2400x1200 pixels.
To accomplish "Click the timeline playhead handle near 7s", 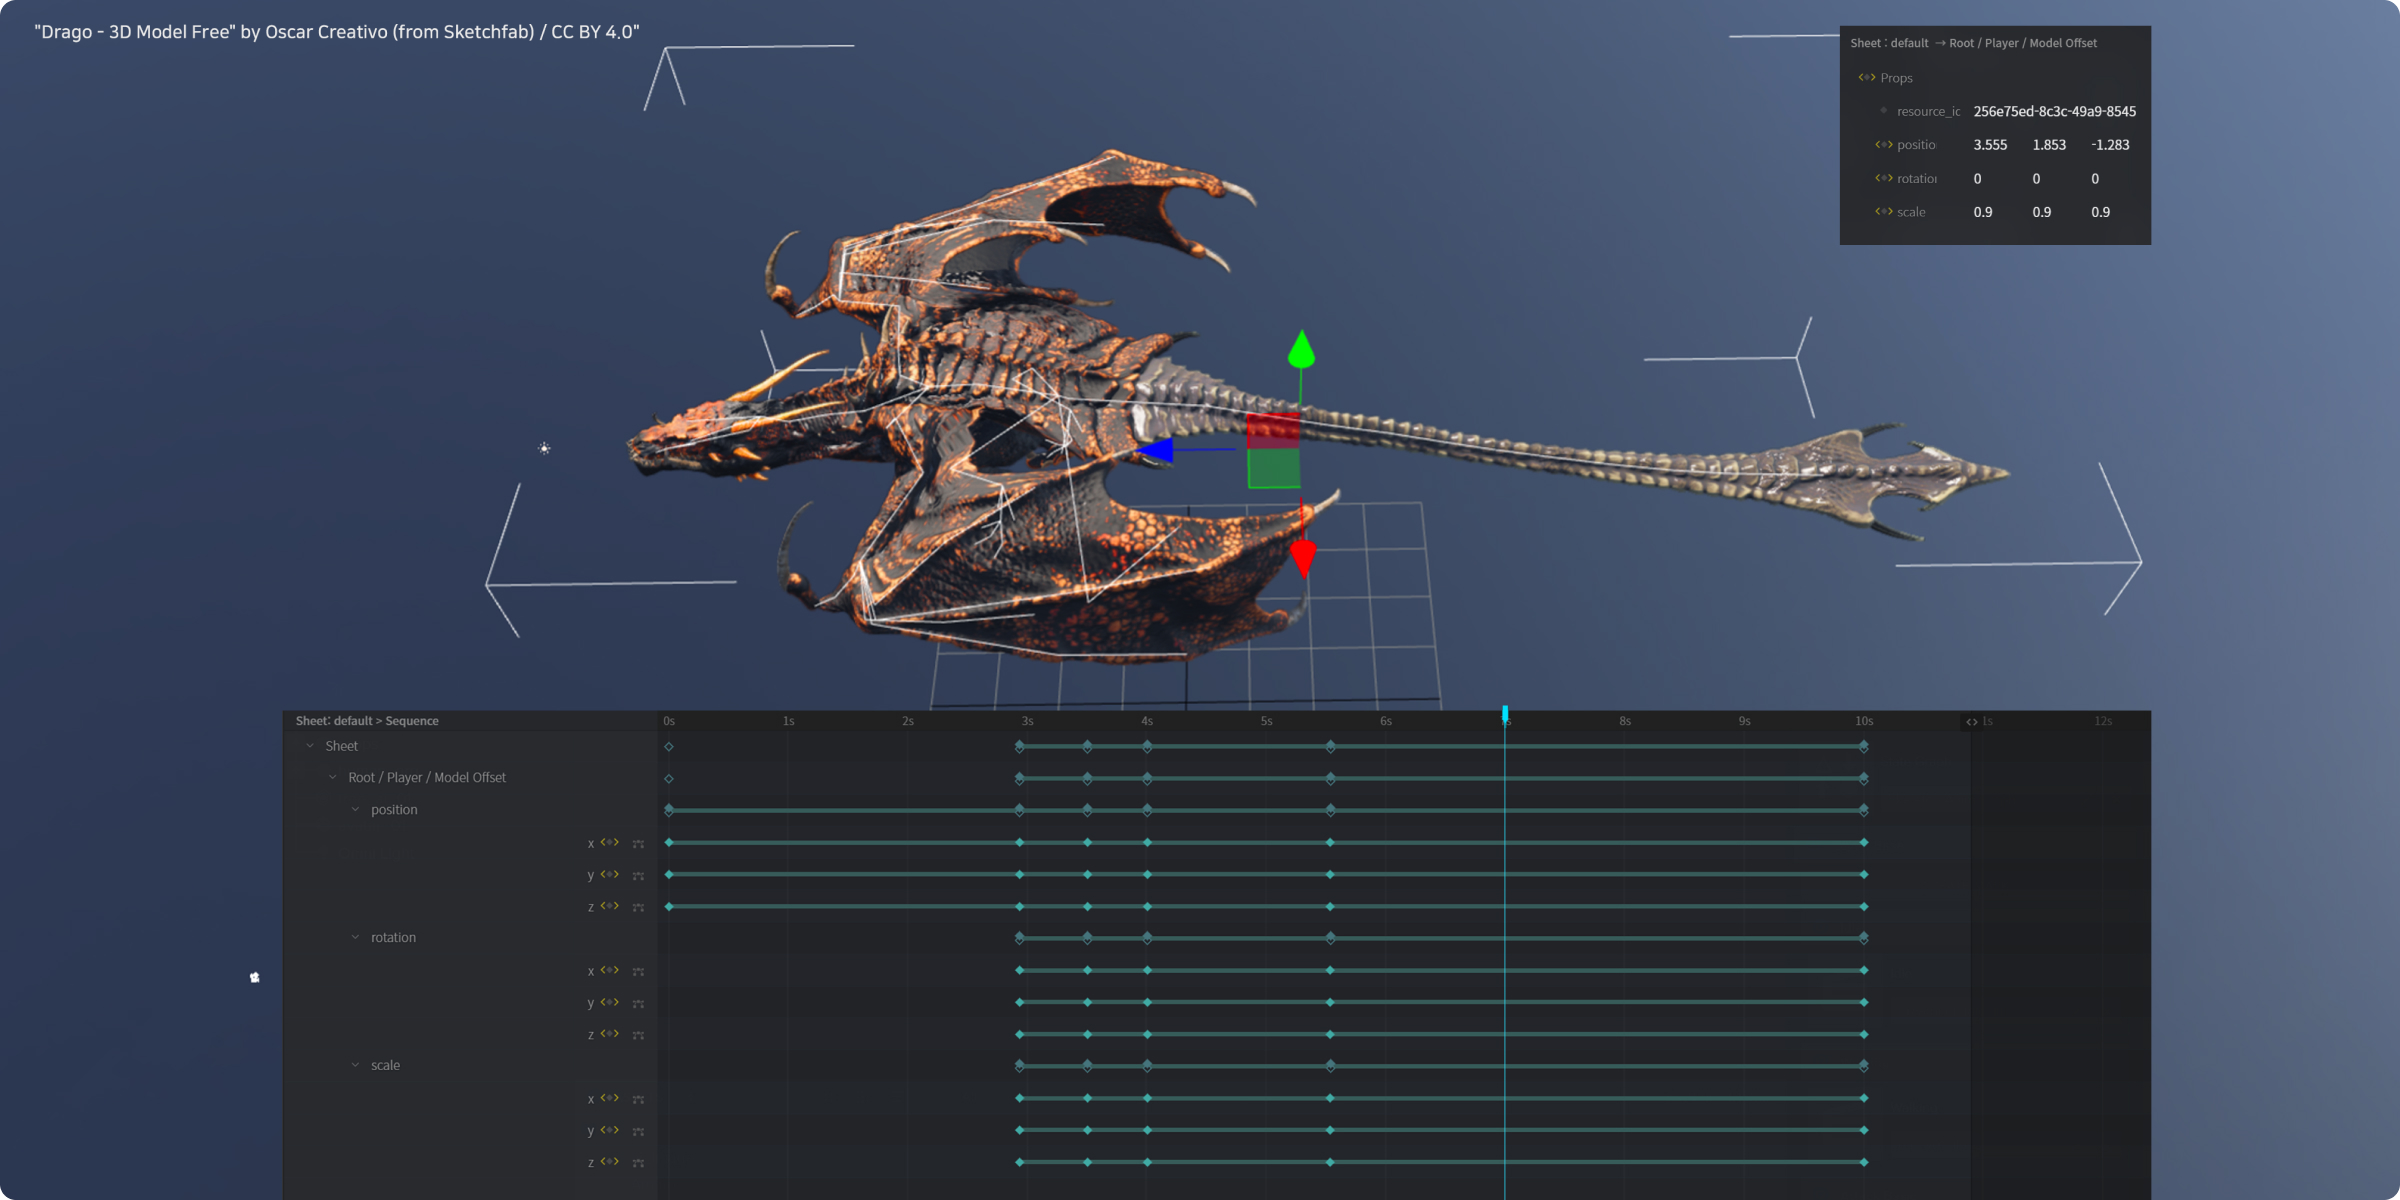I will click(1505, 713).
